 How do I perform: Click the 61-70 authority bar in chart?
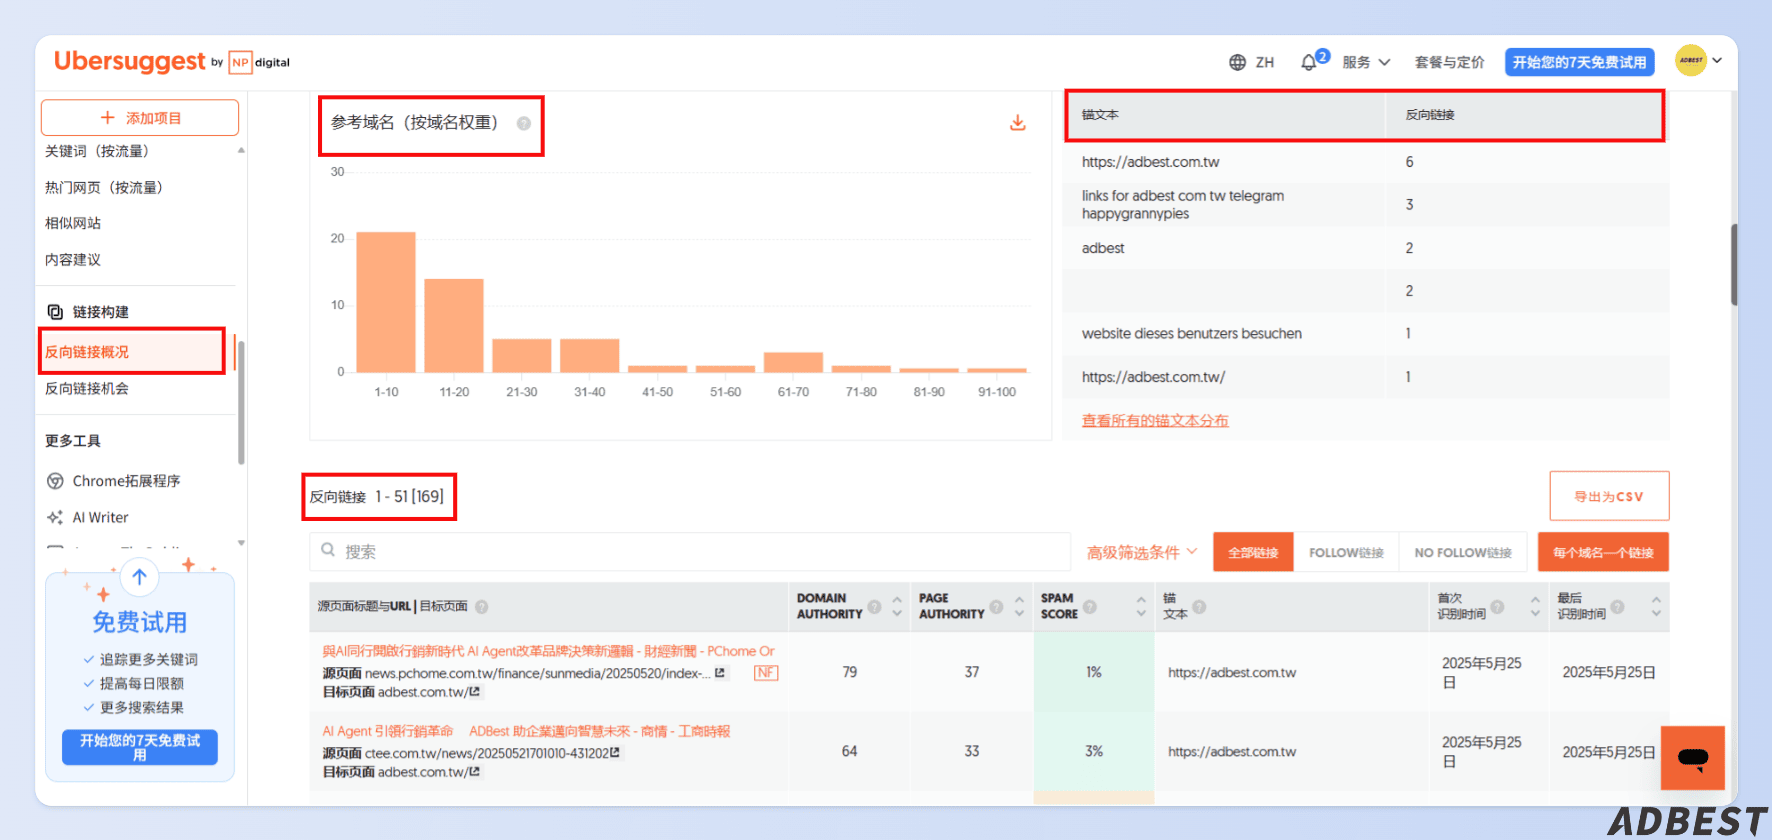tap(793, 362)
